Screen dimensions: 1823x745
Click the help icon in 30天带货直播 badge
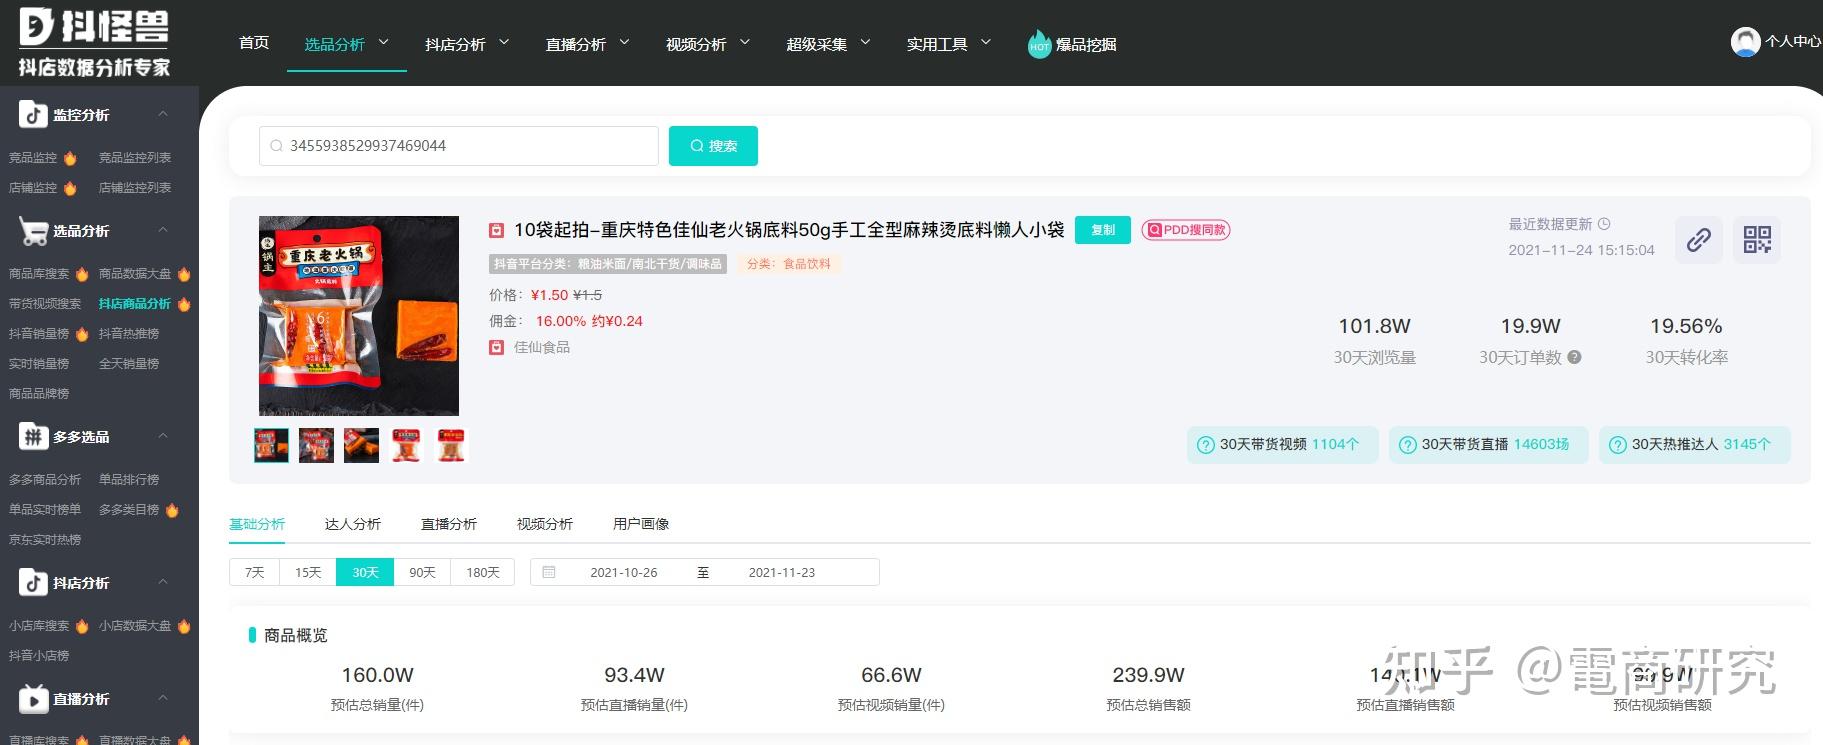1408,445
